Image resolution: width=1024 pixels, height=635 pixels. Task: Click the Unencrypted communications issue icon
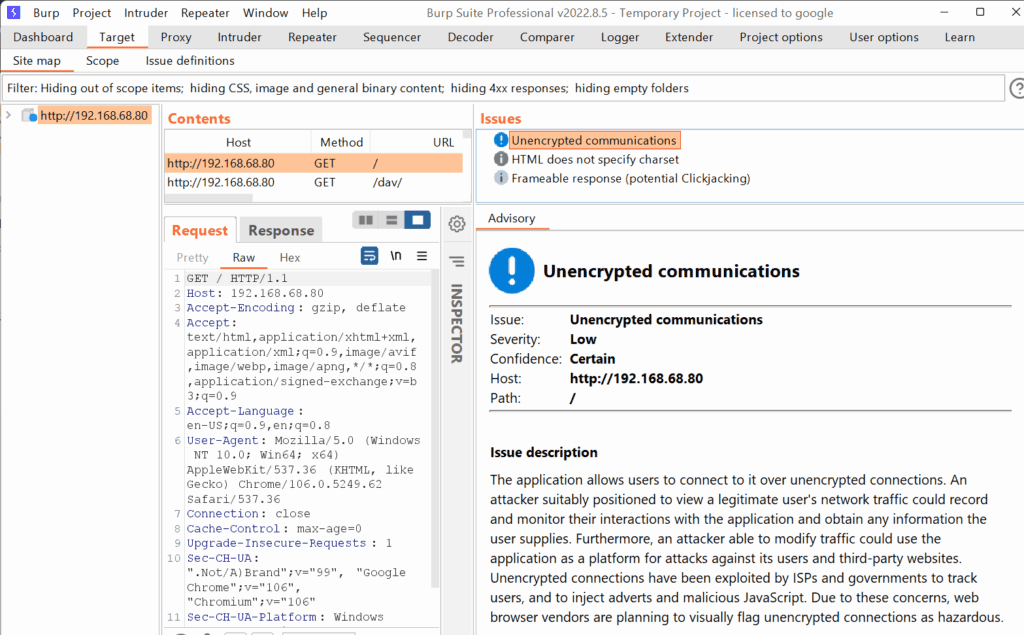click(x=501, y=140)
